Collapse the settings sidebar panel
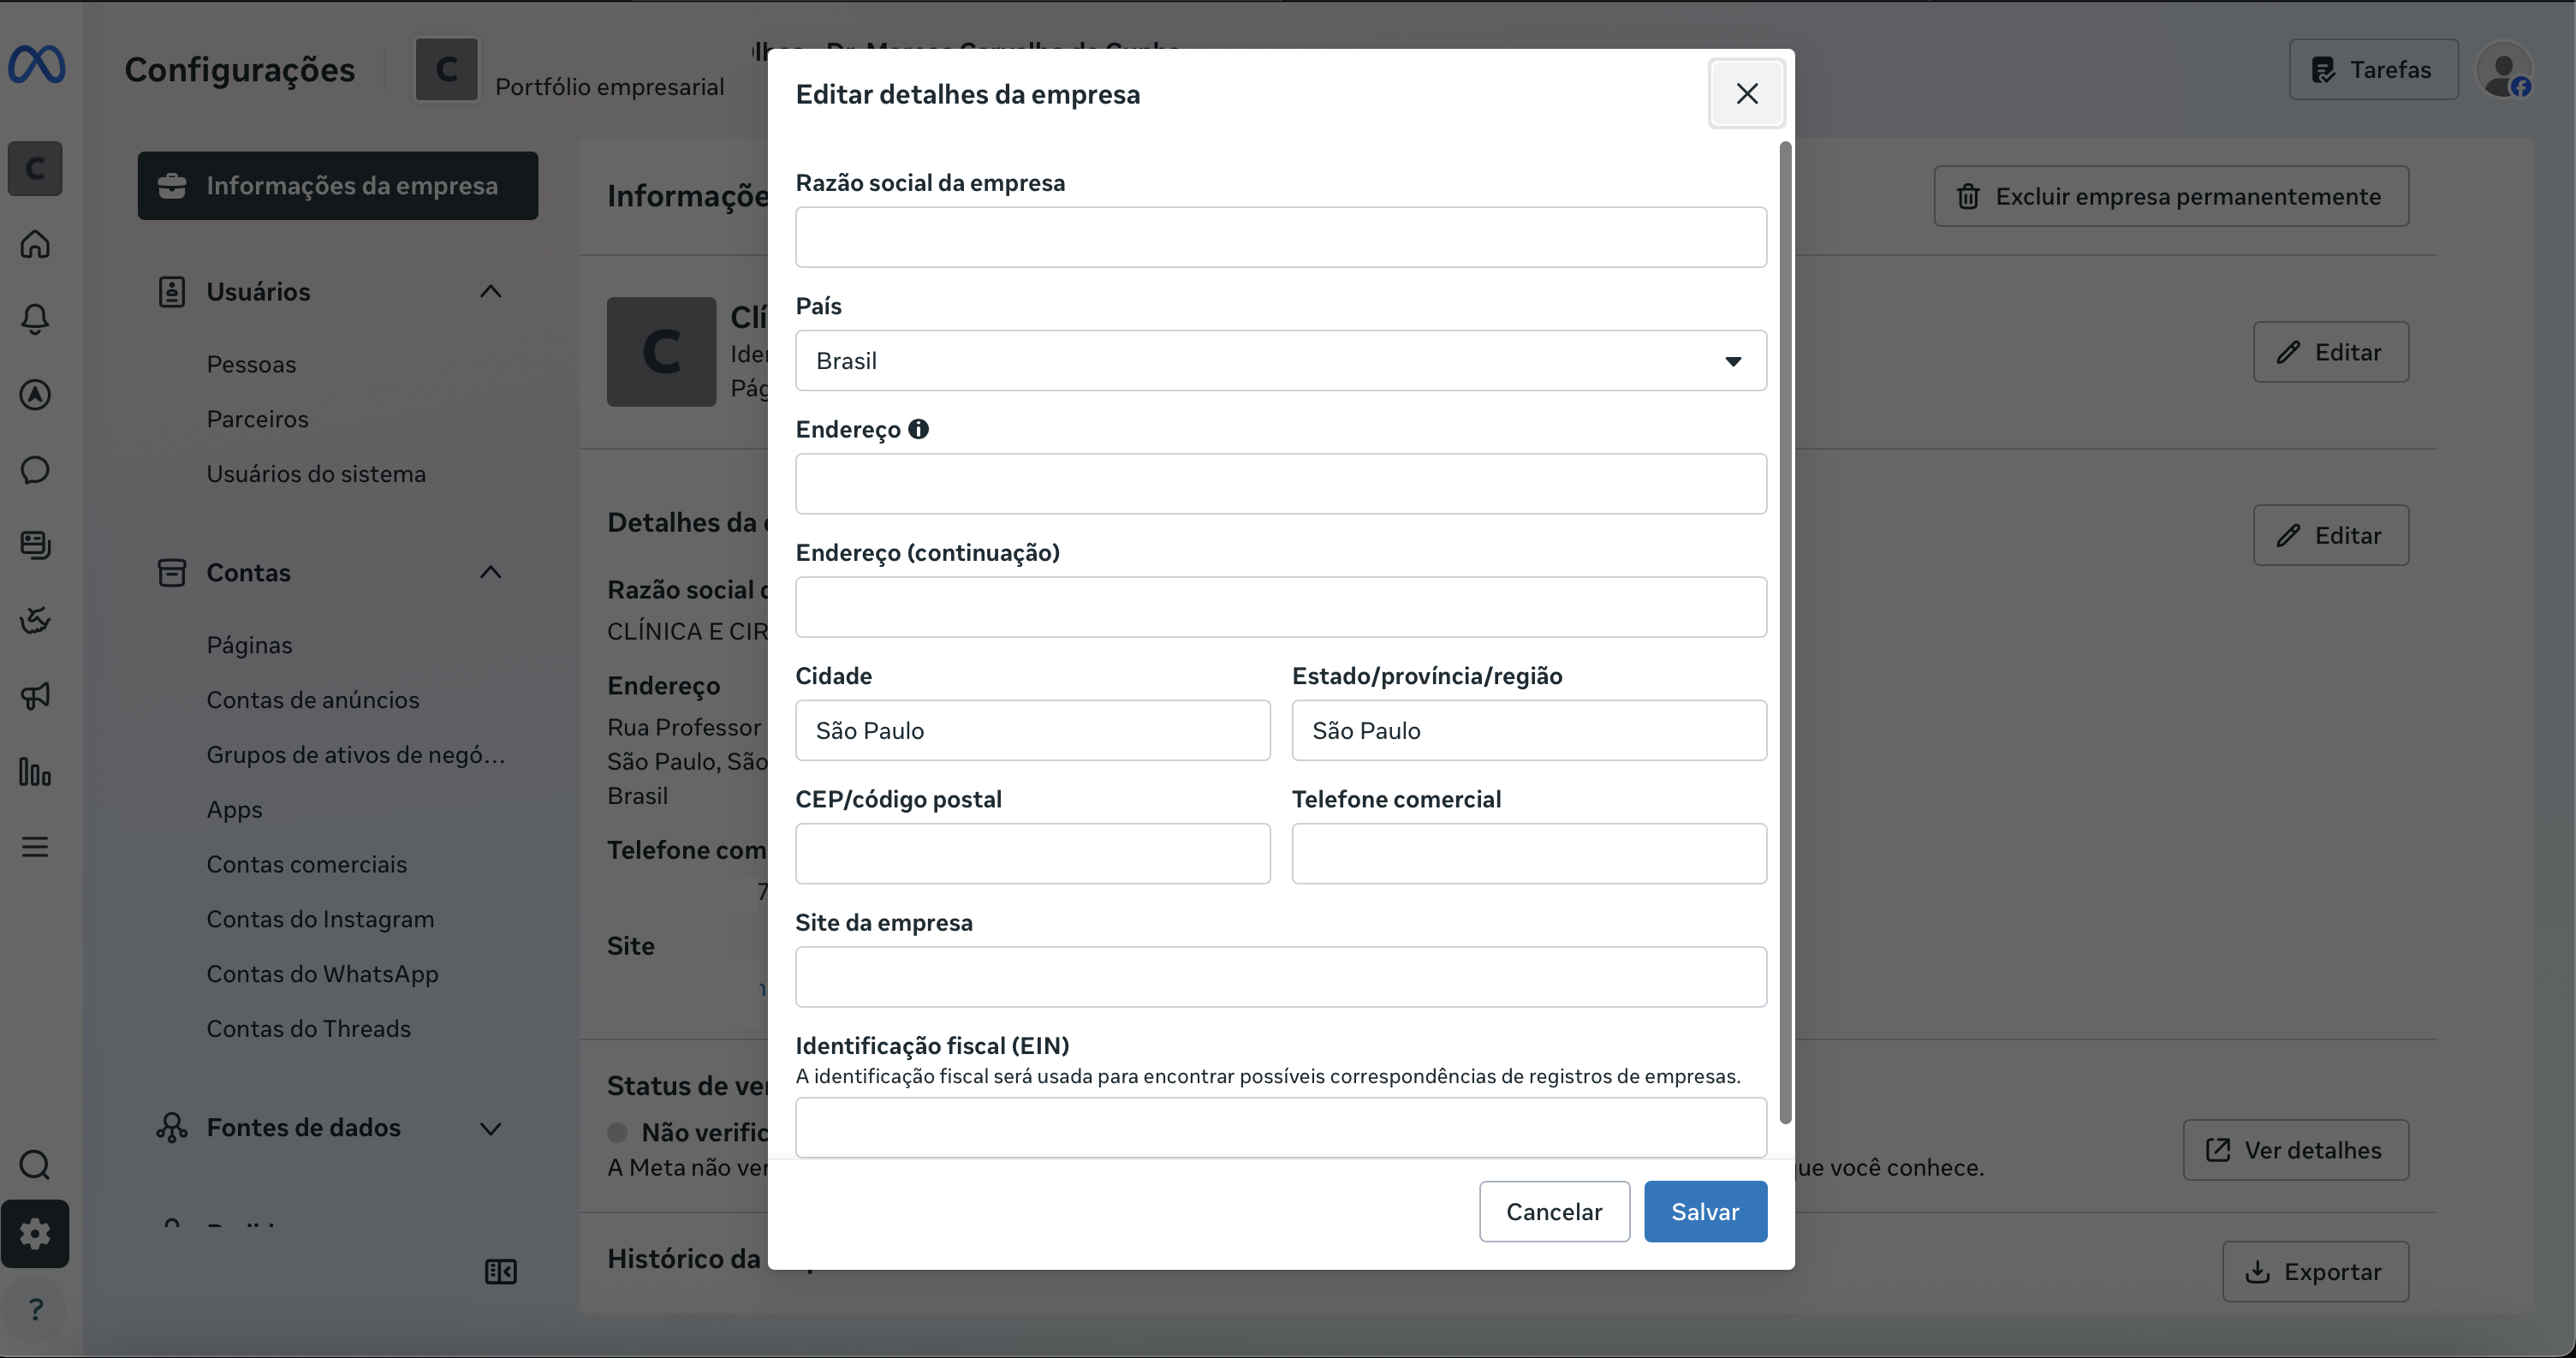The image size is (2576, 1358). (500, 1271)
